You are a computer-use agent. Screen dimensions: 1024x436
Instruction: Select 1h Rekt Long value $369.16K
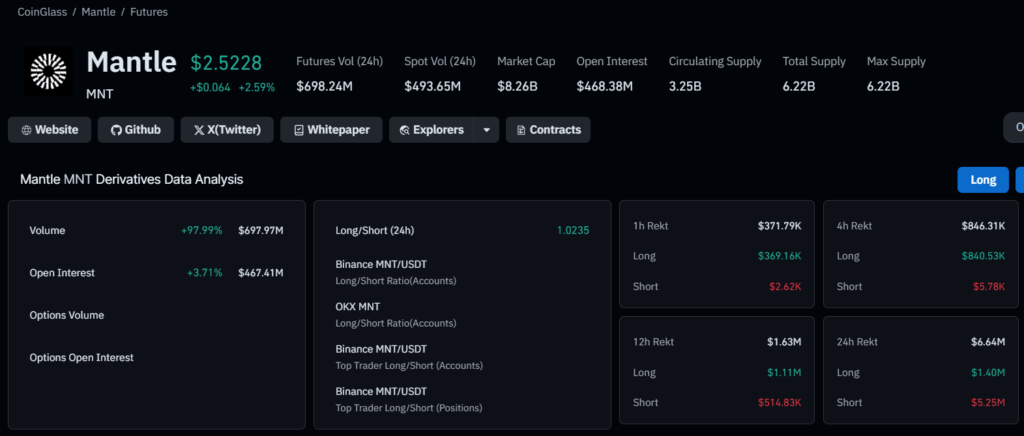779,256
